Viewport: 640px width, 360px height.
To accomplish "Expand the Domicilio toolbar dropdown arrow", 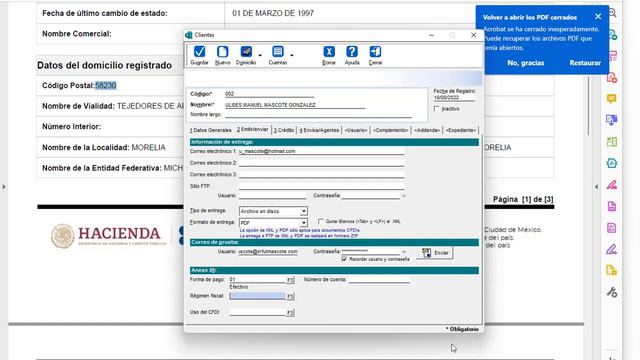I will [x=260, y=54].
